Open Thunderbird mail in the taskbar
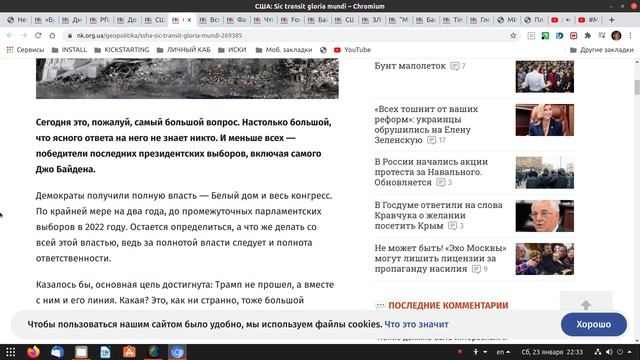 57,352
